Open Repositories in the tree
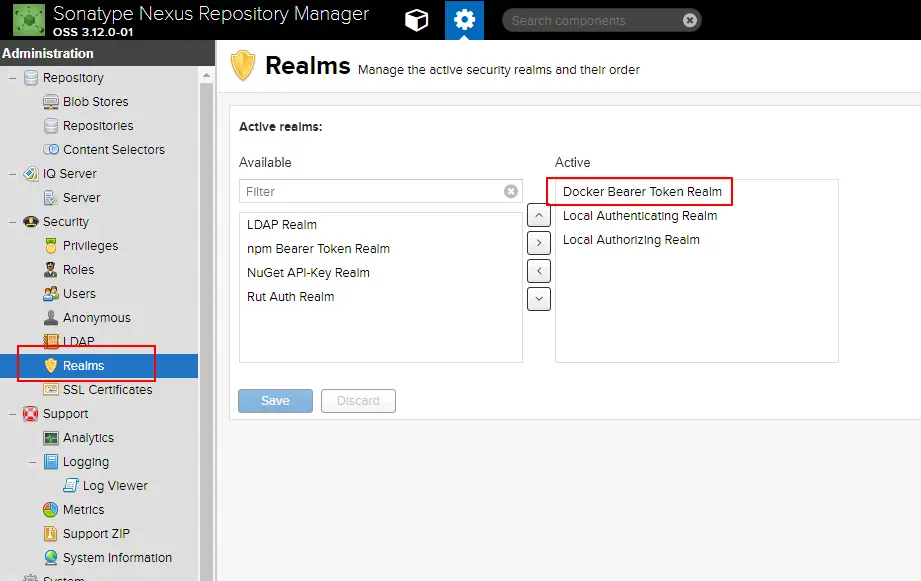This screenshot has height=581, width=921. pos(98,126)
